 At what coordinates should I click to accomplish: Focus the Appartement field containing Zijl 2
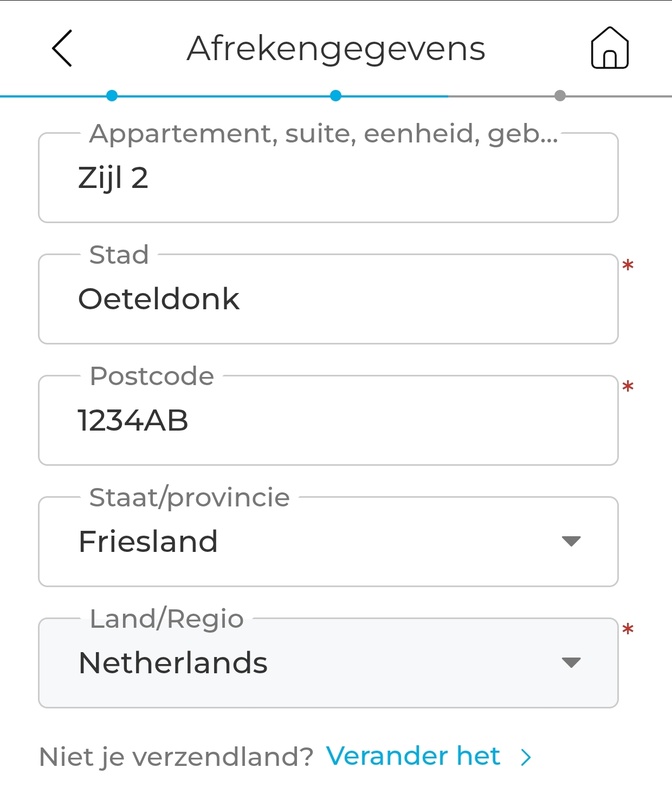(x=328, y=180)
